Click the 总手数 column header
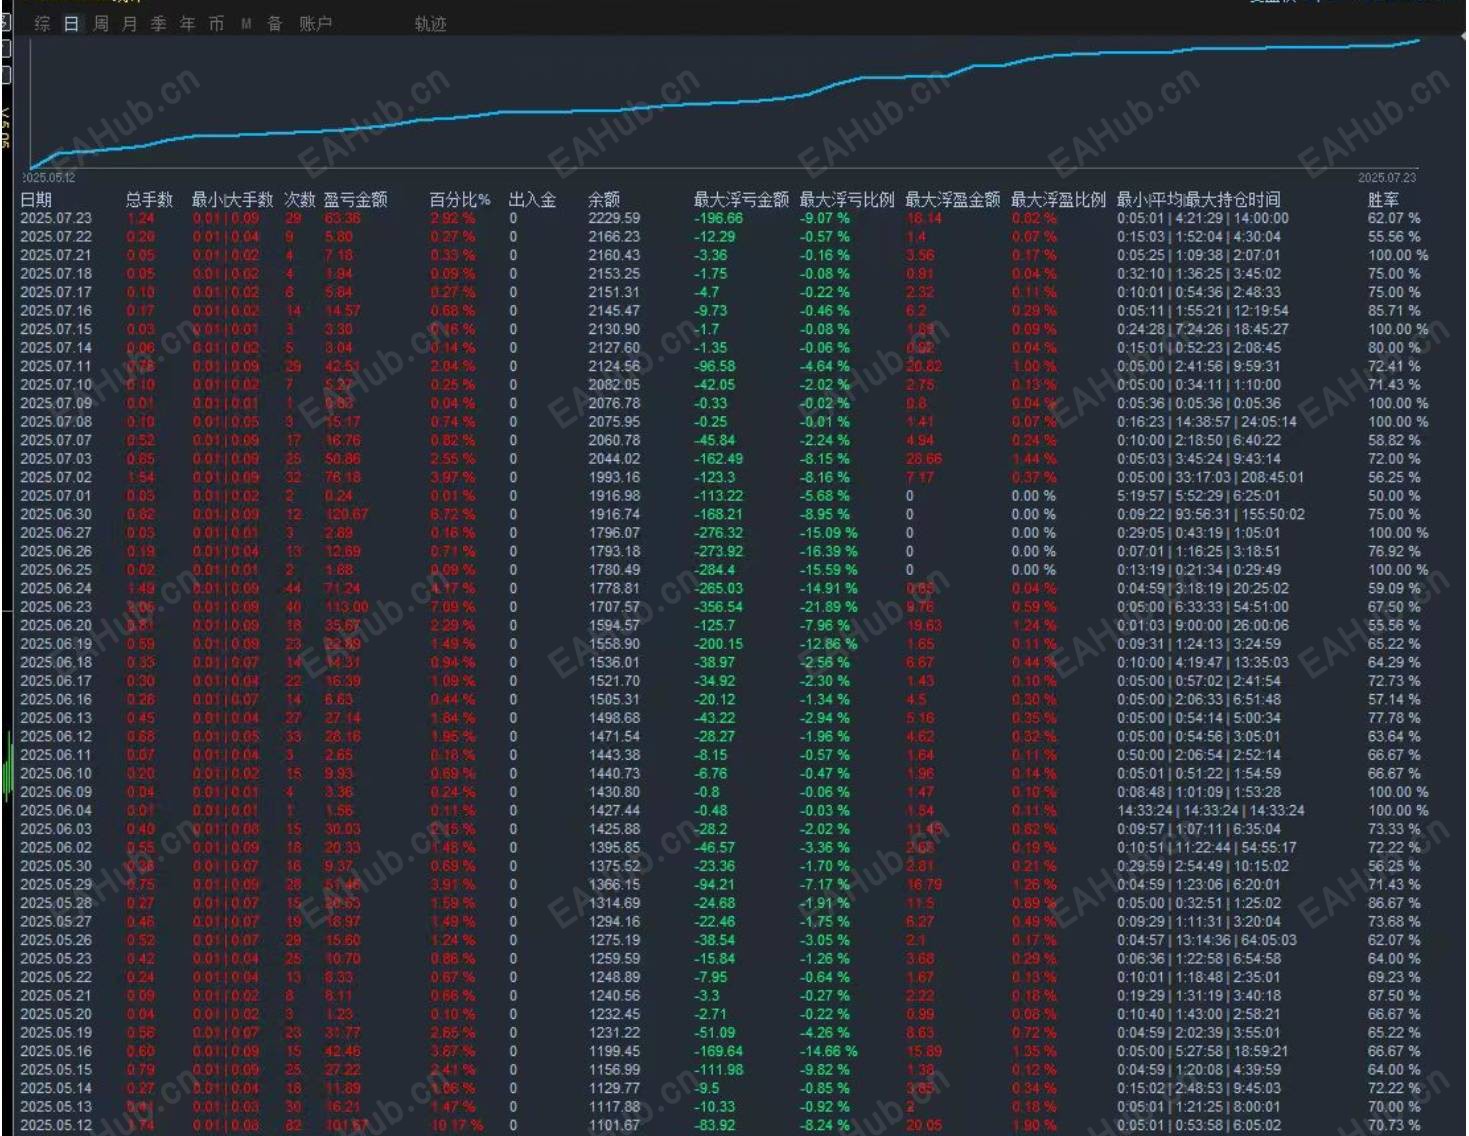1469x1136 pixels. pyautogui.click(x=149, y=200)
